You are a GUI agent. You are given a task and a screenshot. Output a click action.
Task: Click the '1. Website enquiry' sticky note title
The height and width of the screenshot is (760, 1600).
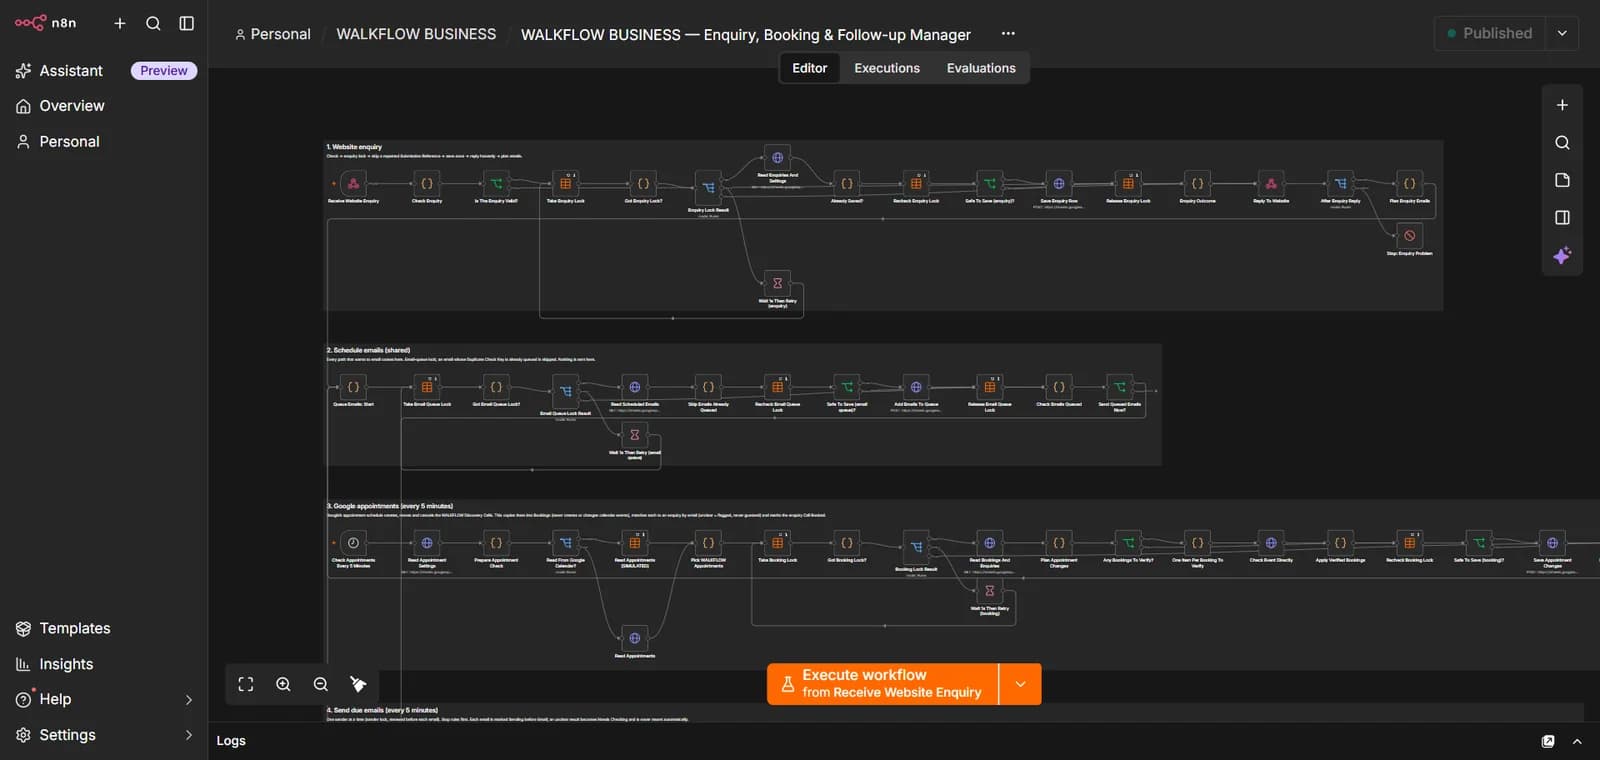point(354,147)
